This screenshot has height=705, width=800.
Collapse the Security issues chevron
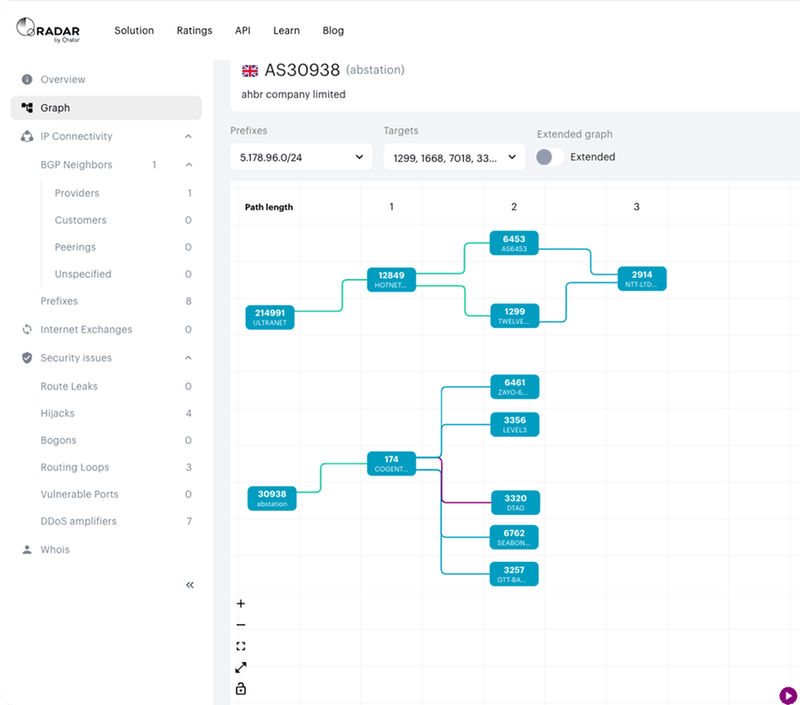coord(188,358)
